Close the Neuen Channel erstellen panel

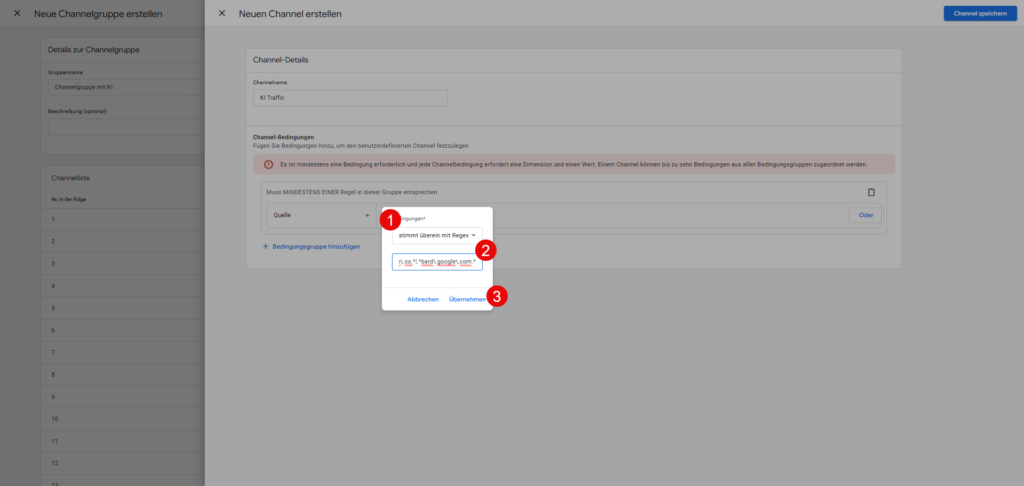pos(222,13)
